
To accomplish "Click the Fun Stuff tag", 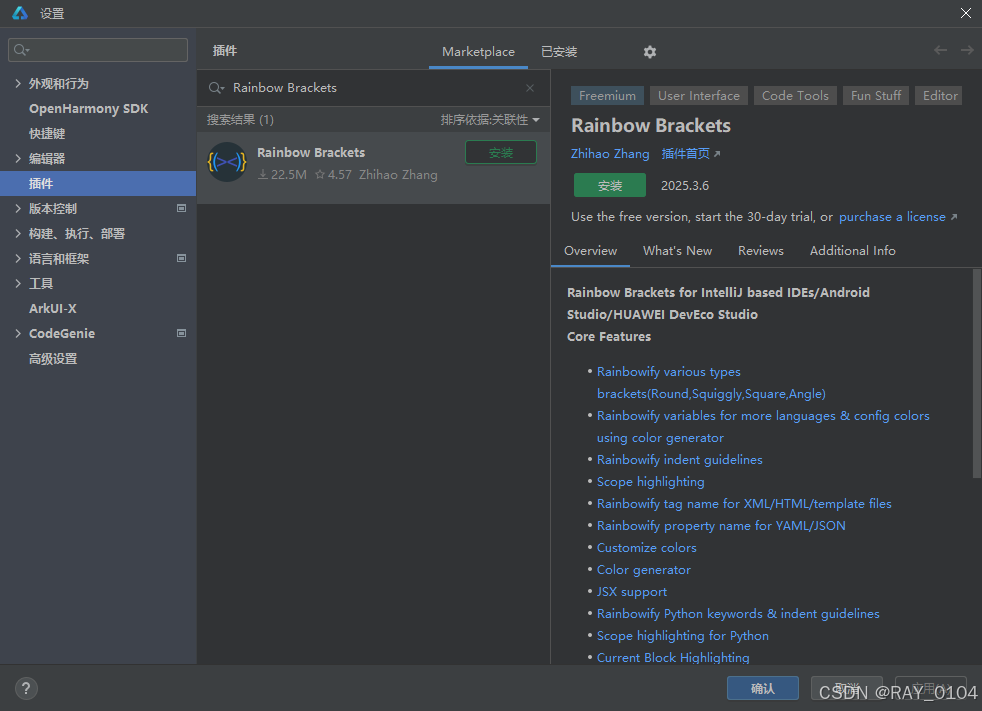I will (876, 96).
